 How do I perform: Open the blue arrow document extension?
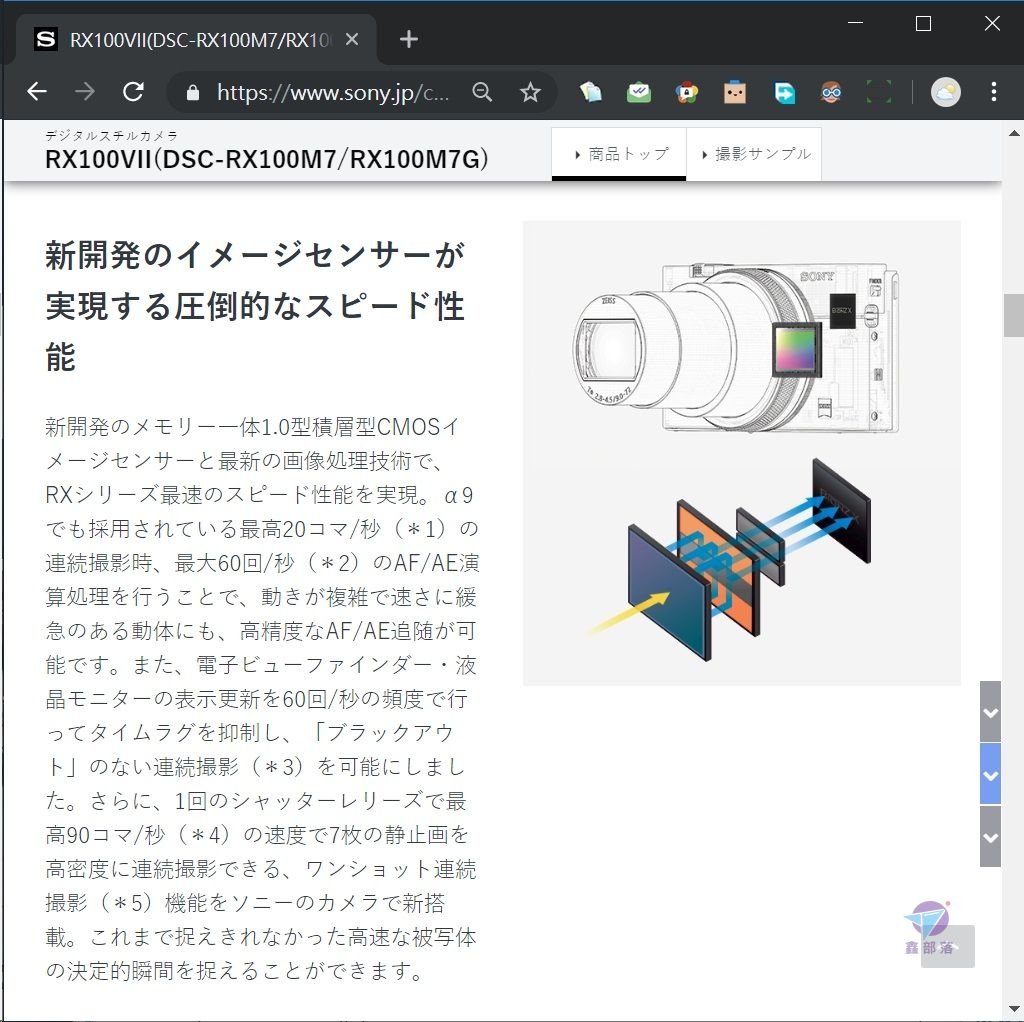point(784,92)
